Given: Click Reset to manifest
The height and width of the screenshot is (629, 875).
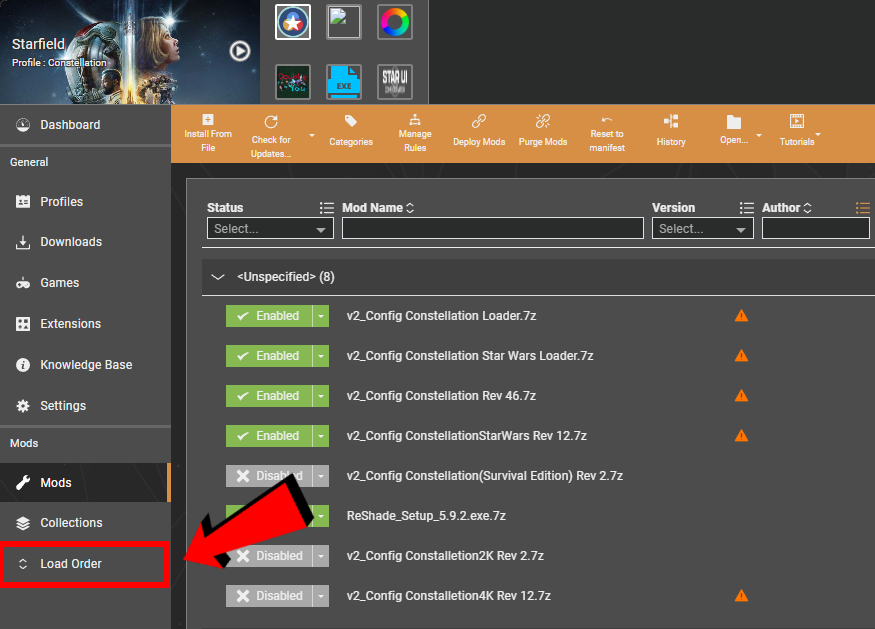Looking at the screenshot, I should 607,133.
